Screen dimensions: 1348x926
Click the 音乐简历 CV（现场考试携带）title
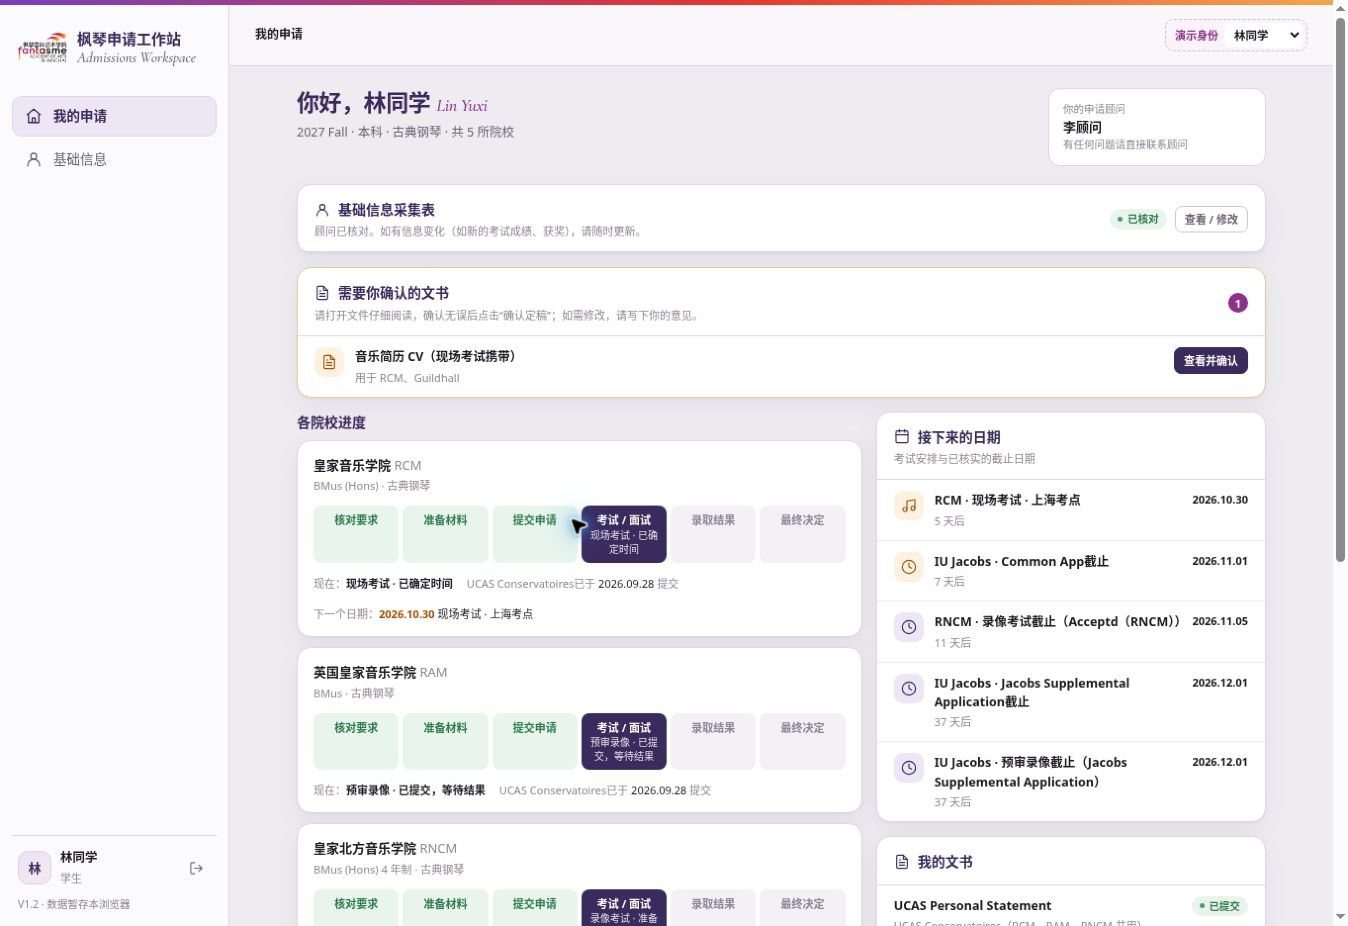(x=435, y=356)
